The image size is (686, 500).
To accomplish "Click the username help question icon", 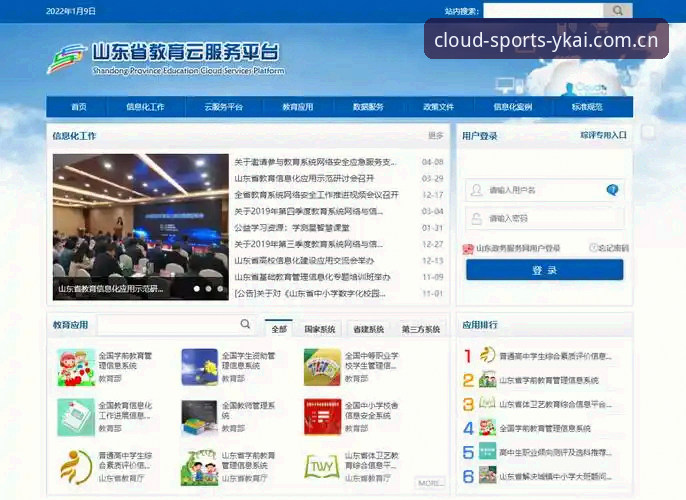I will pos(612,190).
